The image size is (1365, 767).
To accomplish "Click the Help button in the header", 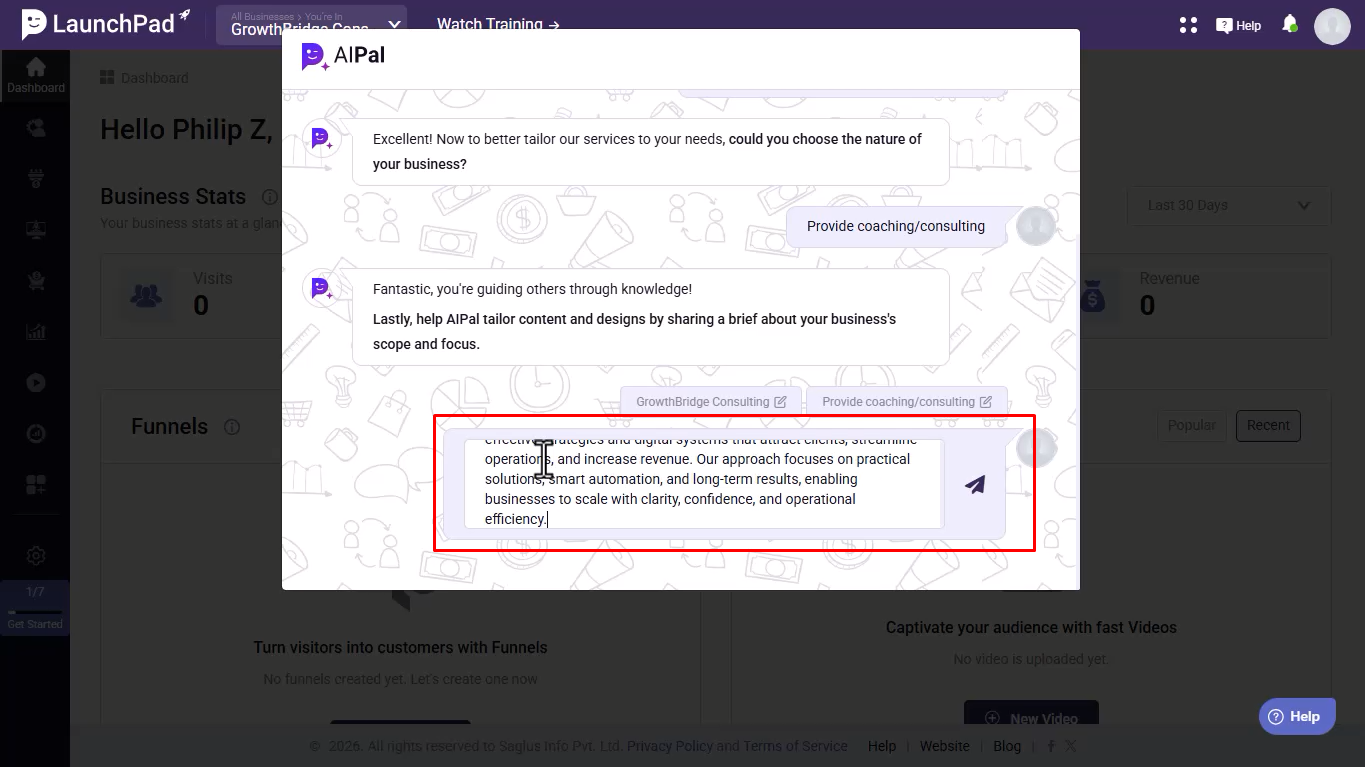I will pyautogui.click(x=1238, y=25).
